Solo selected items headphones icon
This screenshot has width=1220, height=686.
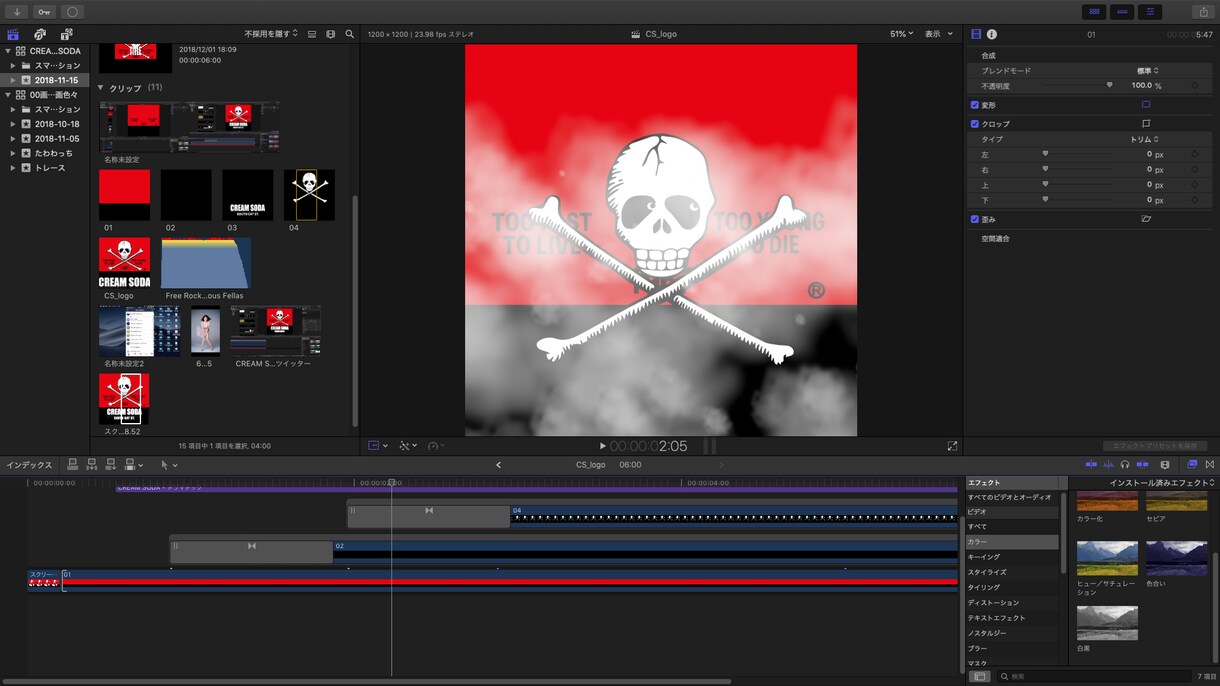[x=1125, y=465]
